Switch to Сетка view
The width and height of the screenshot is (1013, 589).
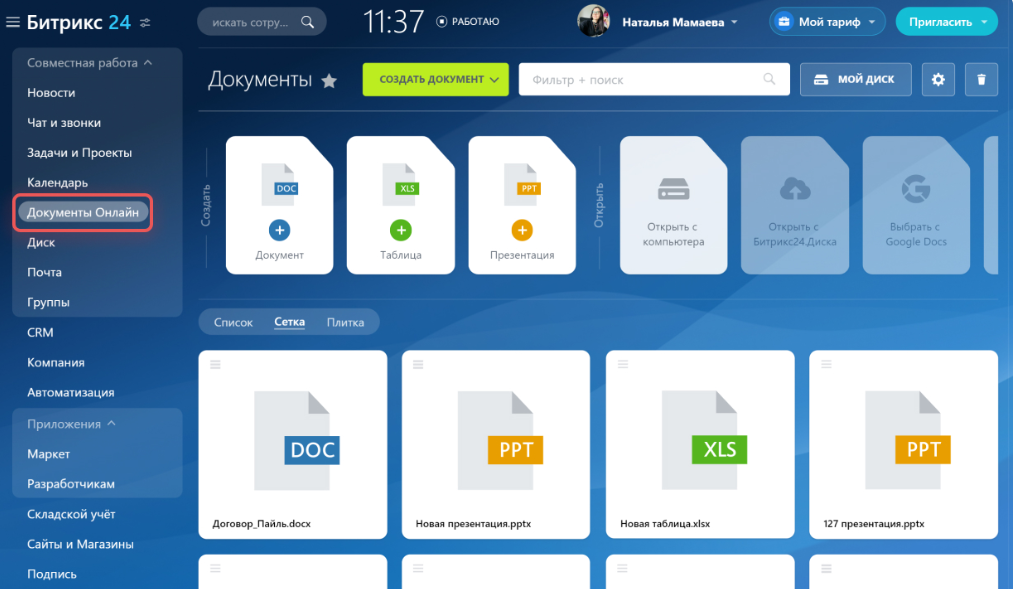(x=289, y=322)
